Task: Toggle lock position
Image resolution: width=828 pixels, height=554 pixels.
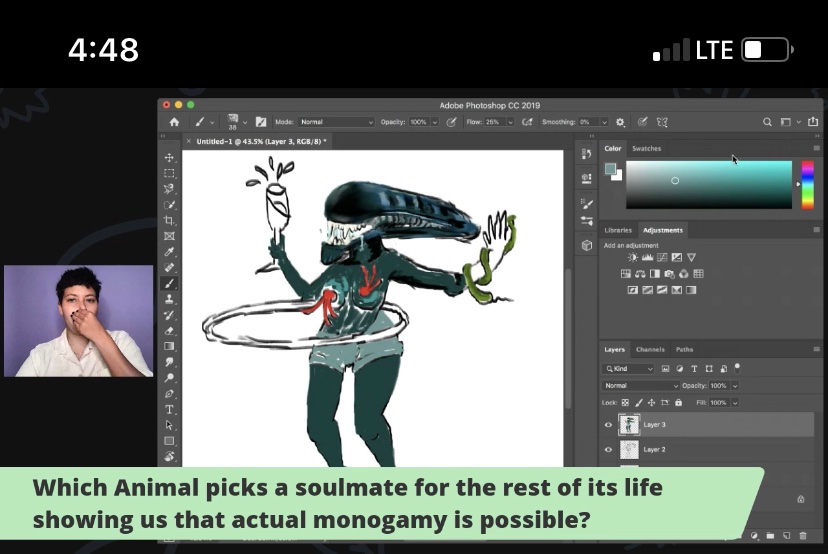Action: (x=652, y=402)
